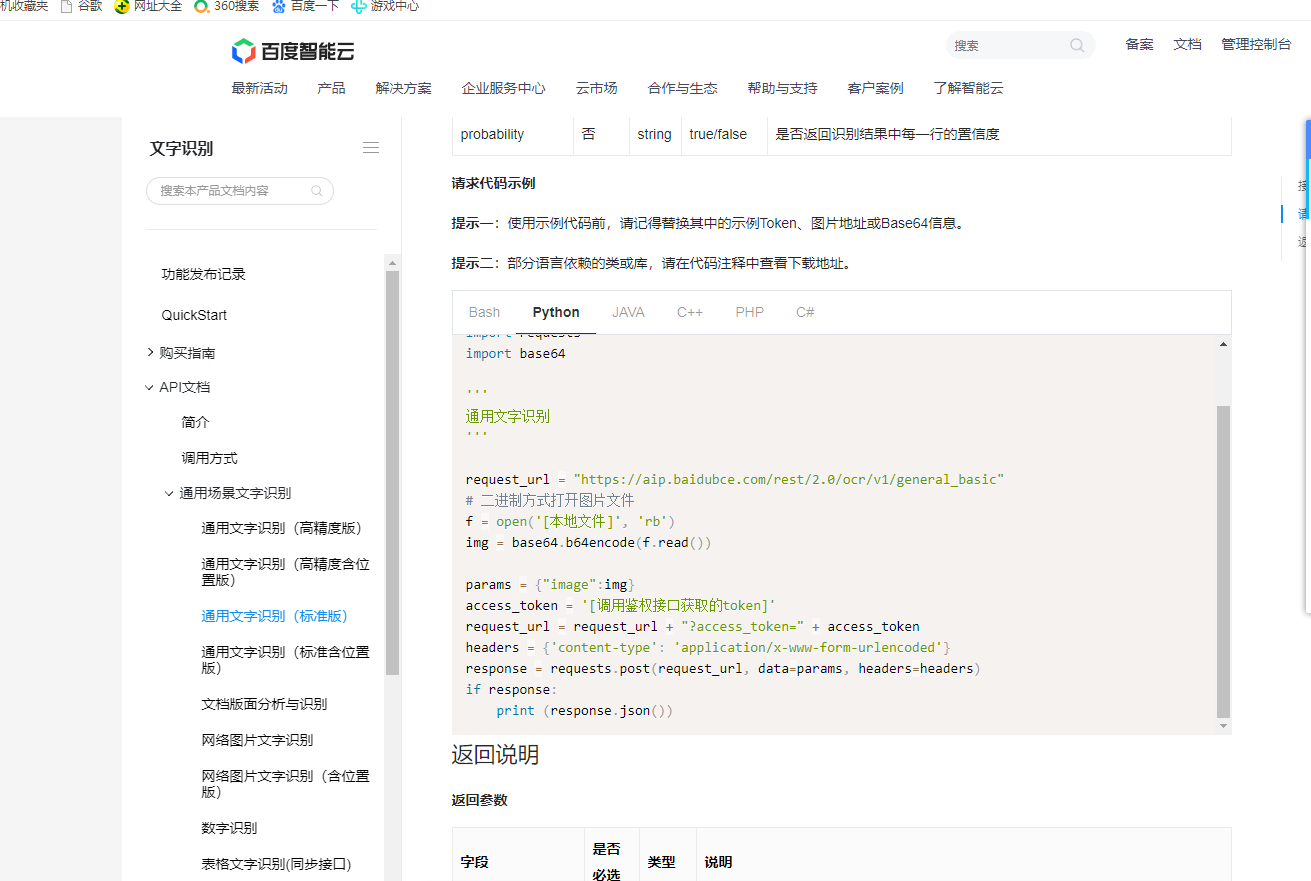Click the search icon in the top search bar

point(1077,45)
